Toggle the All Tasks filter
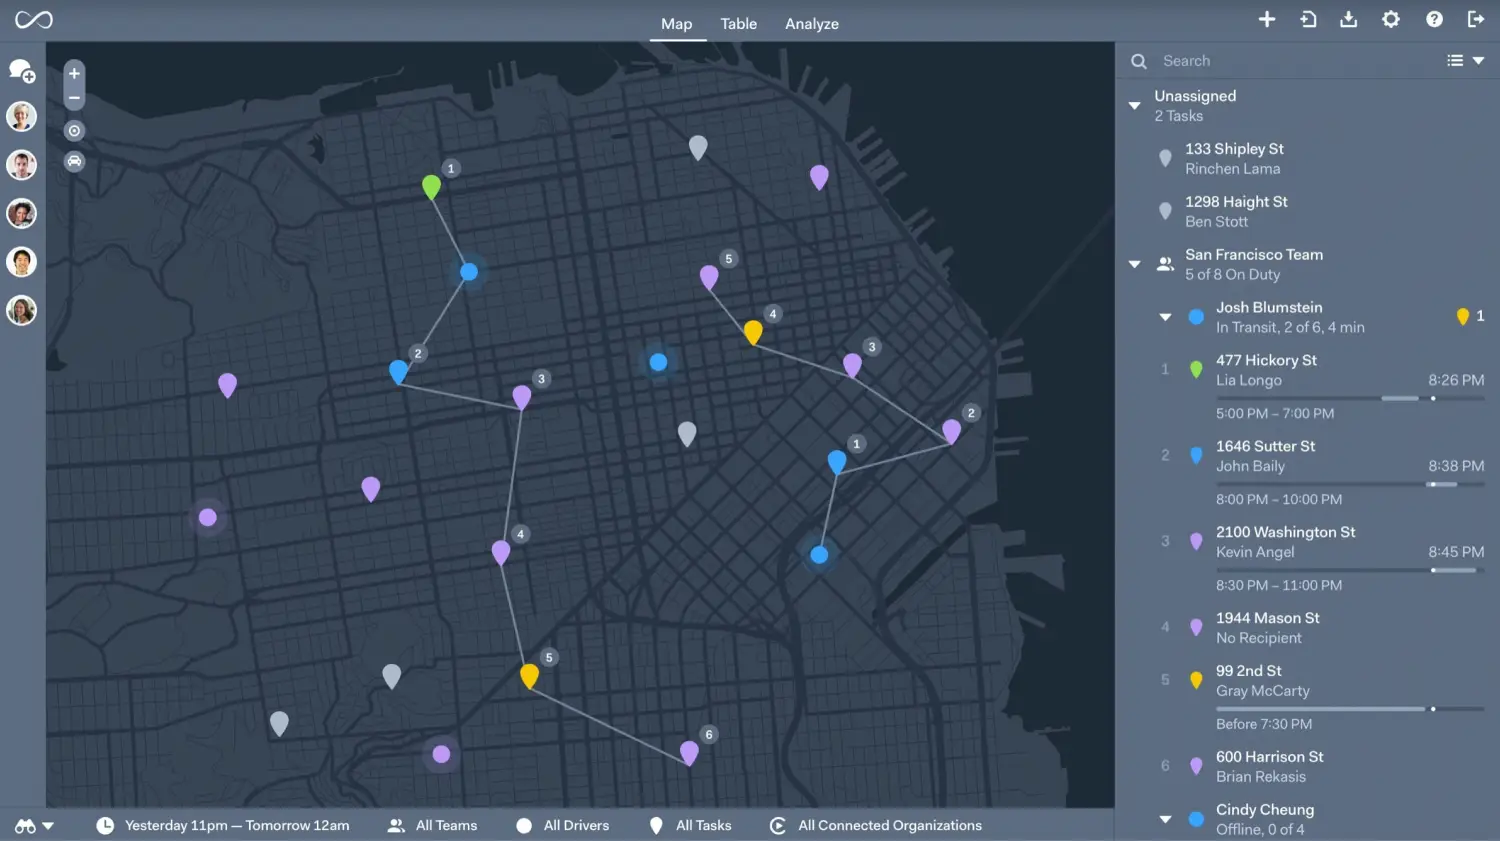 691,825
